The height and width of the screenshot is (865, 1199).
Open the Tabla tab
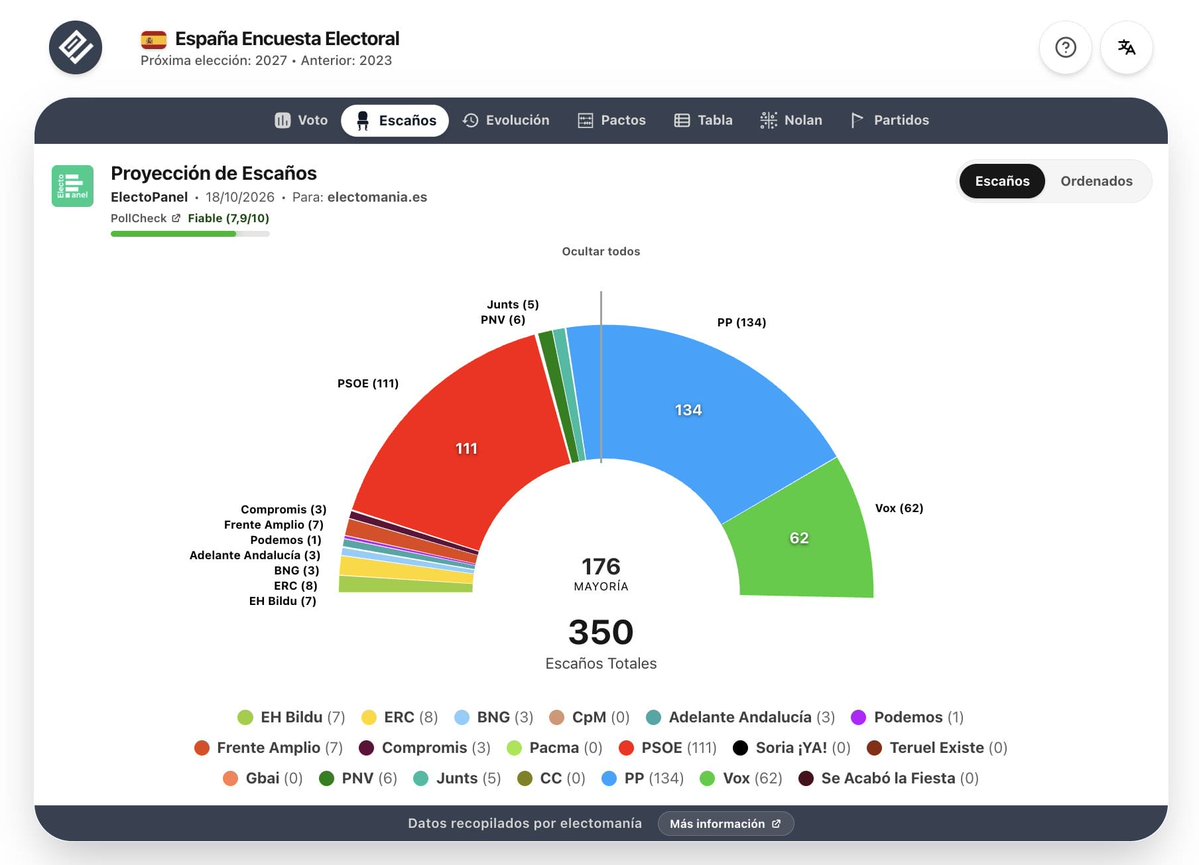pyautogui.click(x=703, y=120)
